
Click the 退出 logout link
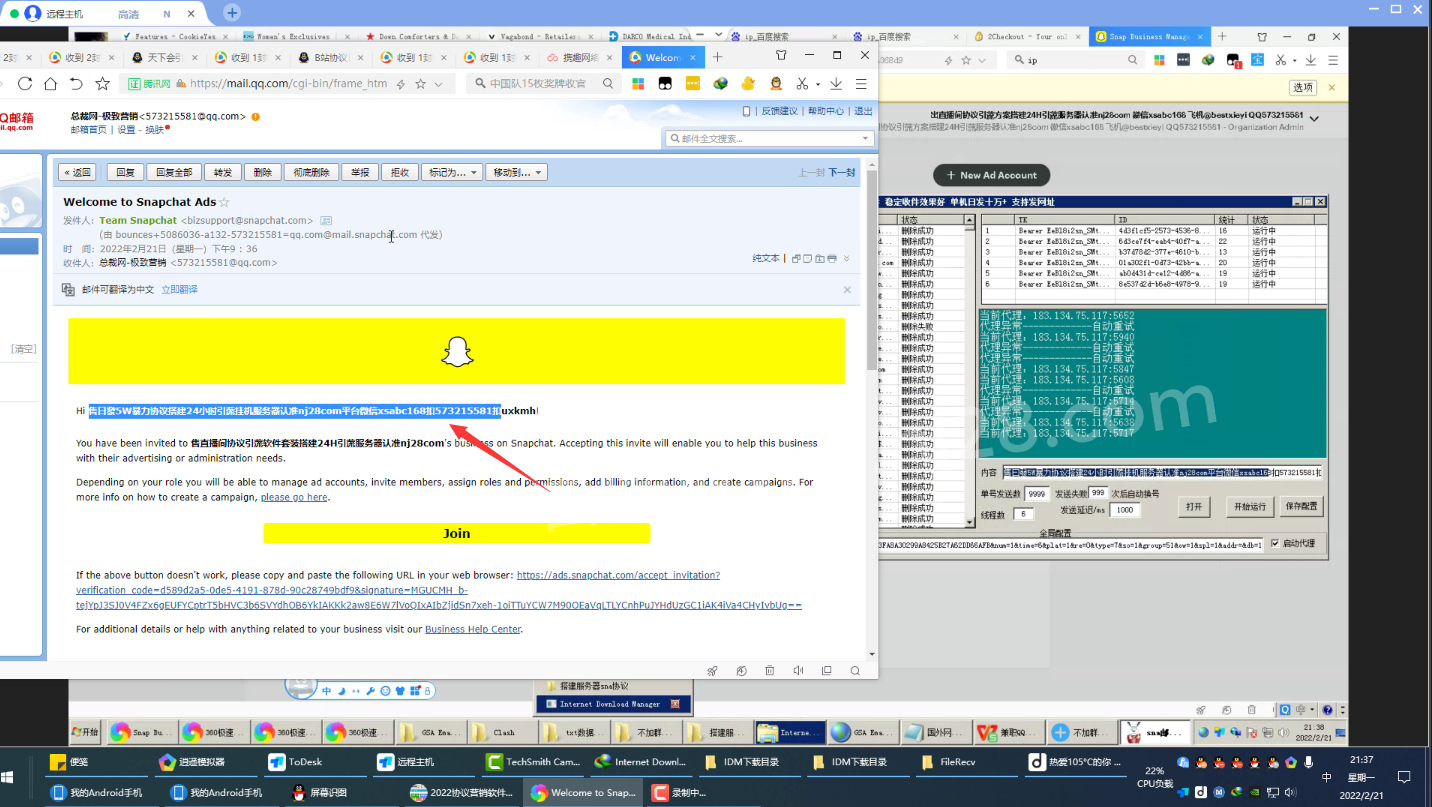(x=863, y=111)
